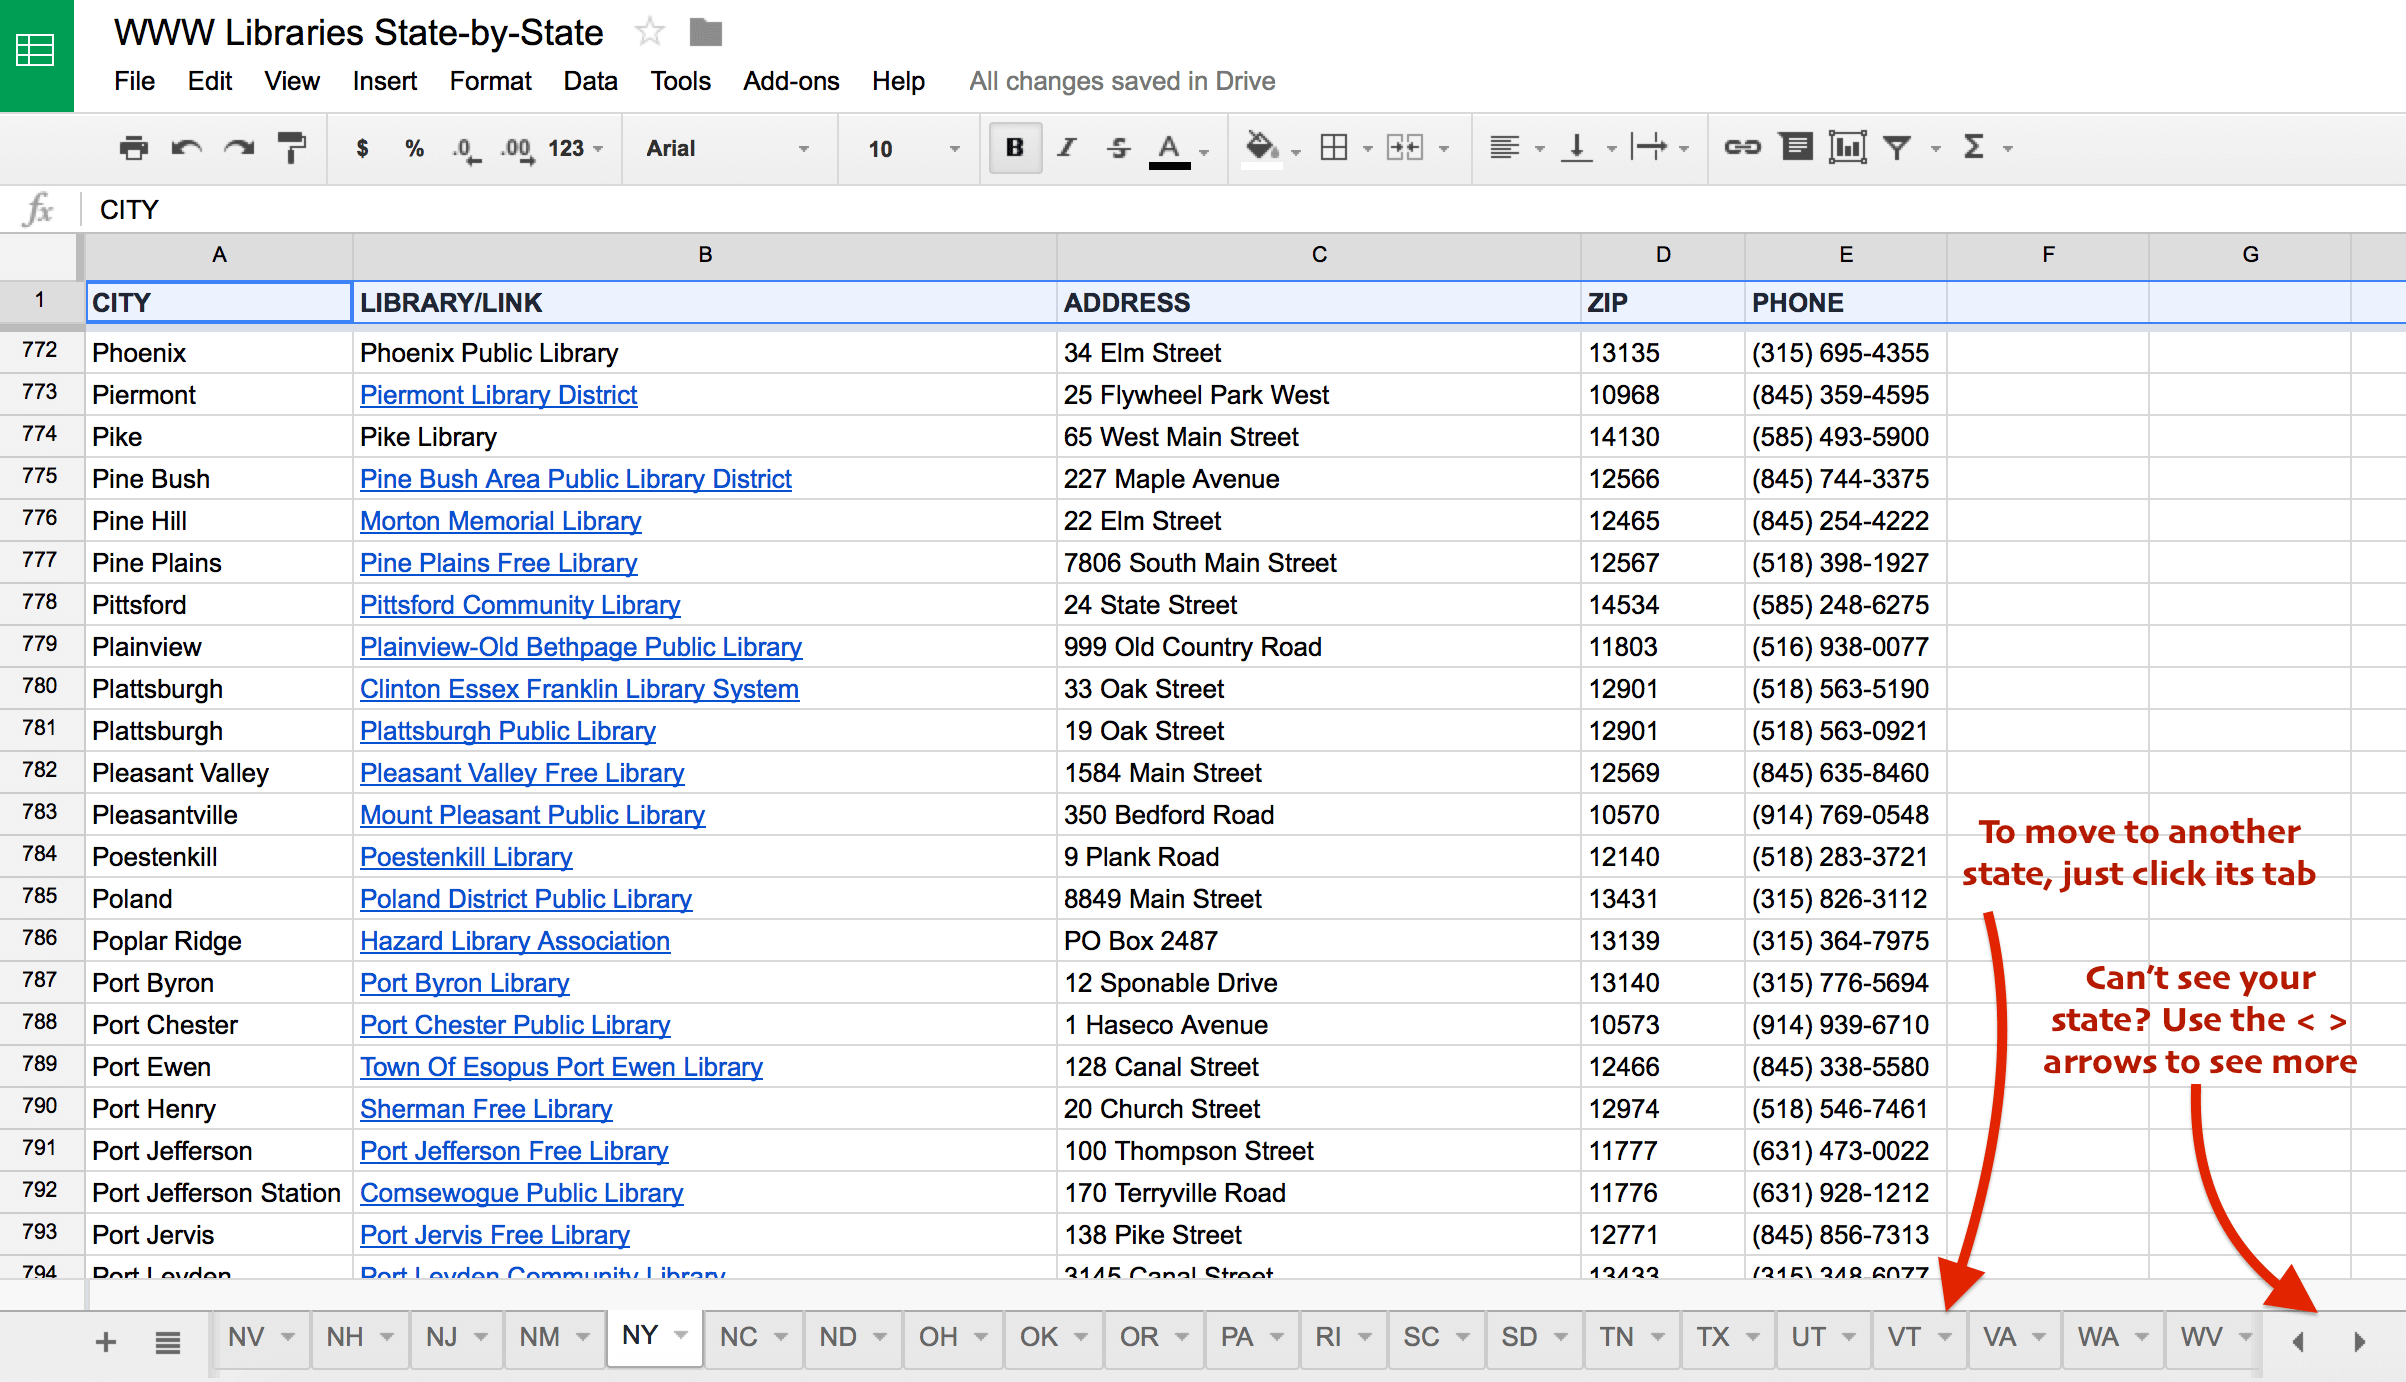Toggle bold formatting button
Screen dimensions: 2406x1382
point(1014,148)
